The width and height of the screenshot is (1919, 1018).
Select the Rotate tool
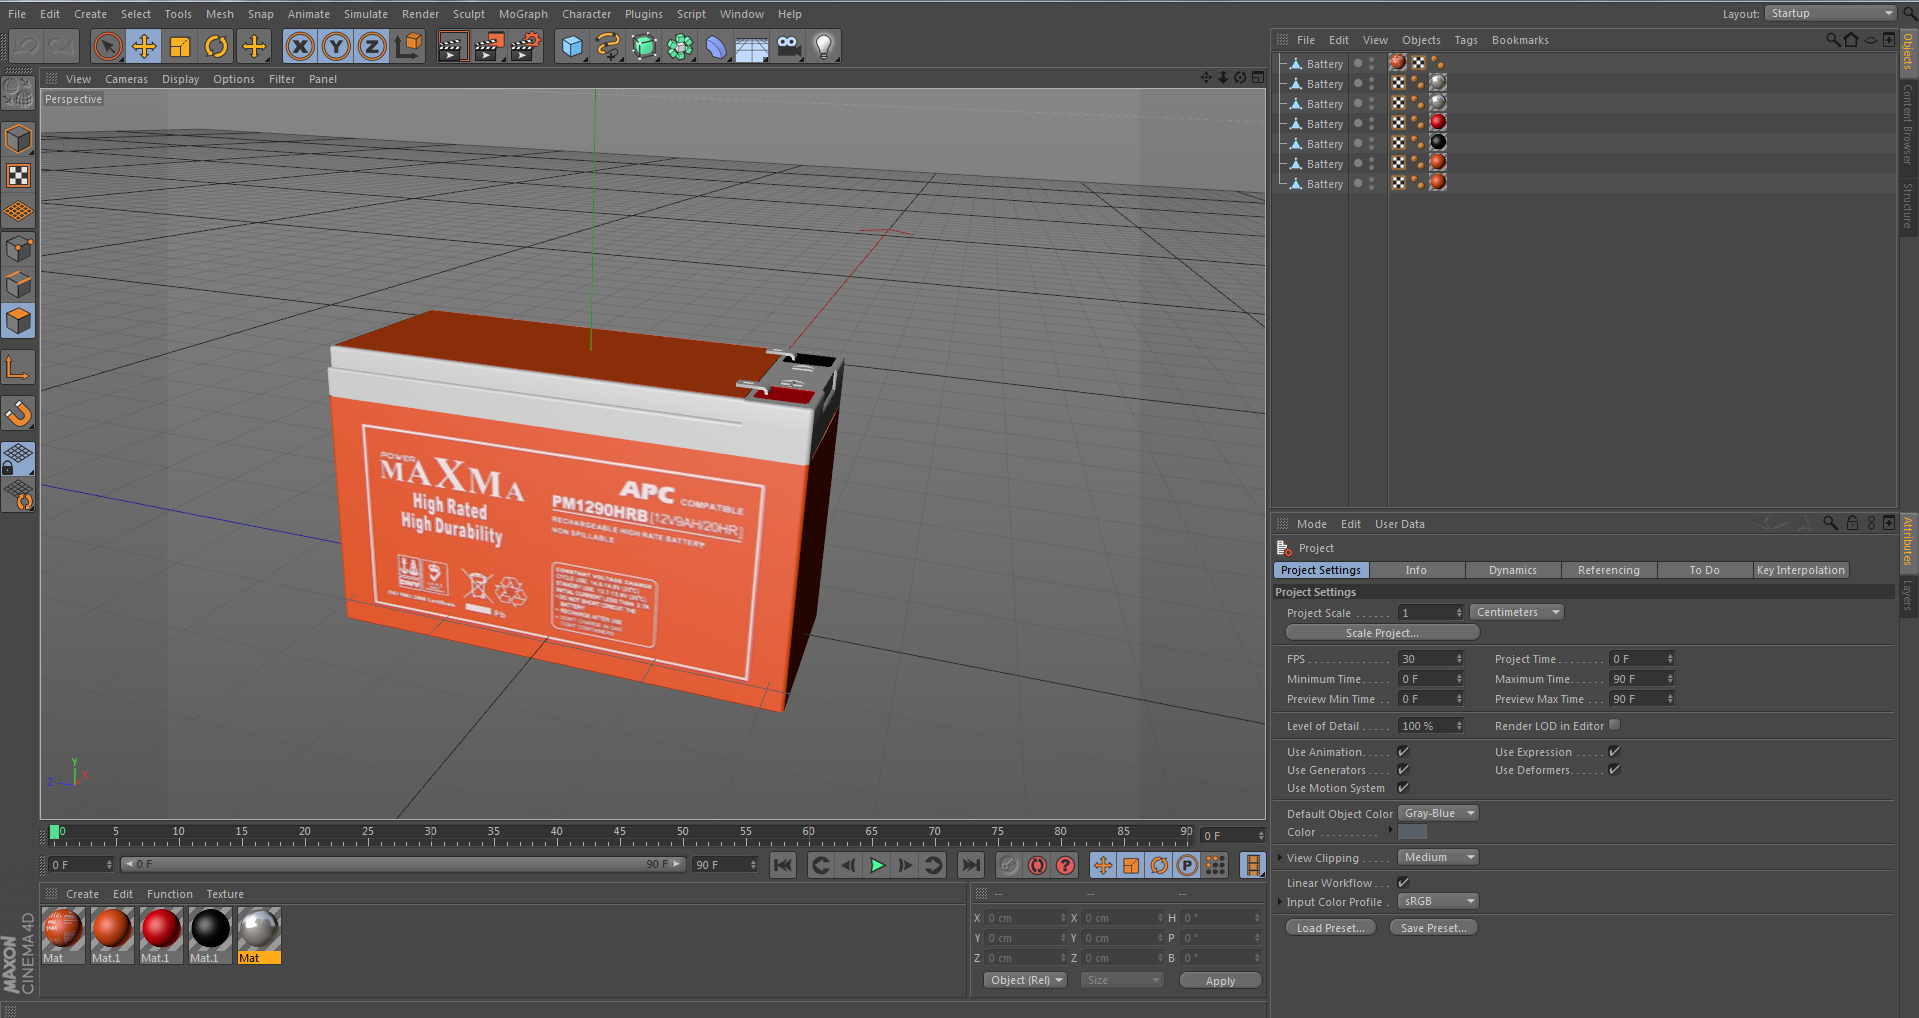click(216, 46)
